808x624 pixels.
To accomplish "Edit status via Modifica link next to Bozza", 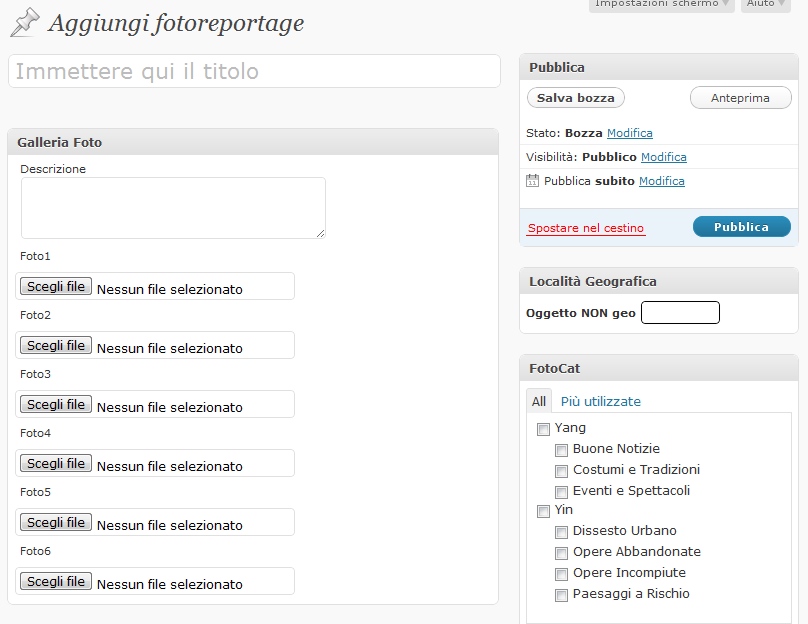I will (629, 133).
